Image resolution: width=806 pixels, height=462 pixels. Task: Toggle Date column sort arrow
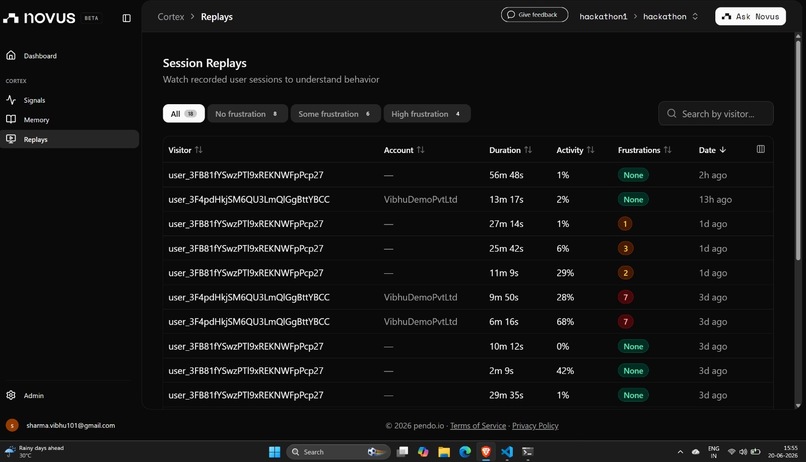pos(723,150)
